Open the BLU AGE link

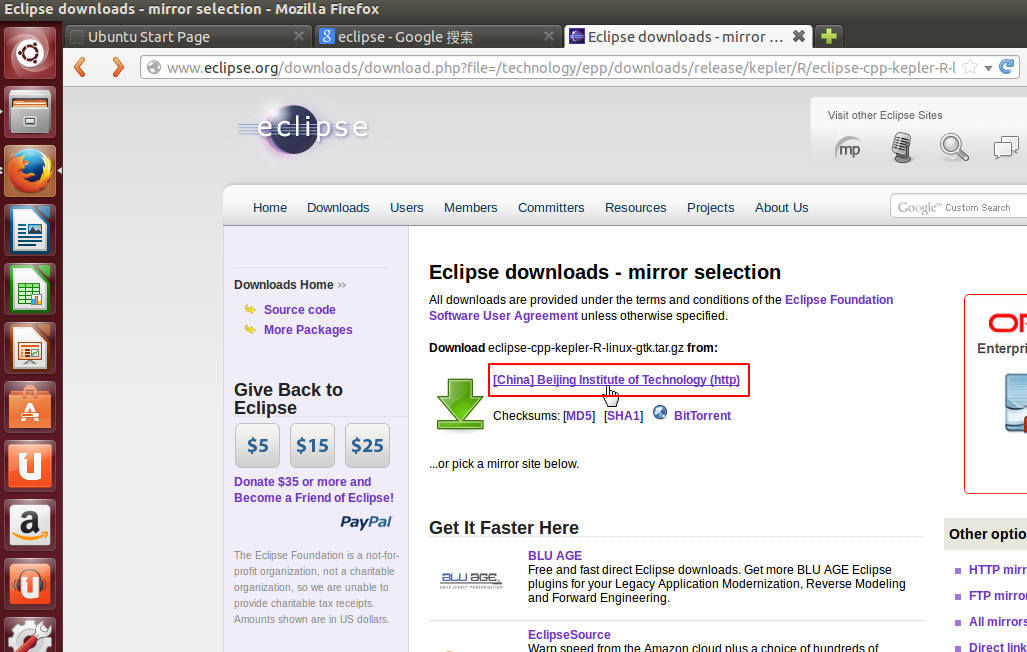[x=555, y=555]
